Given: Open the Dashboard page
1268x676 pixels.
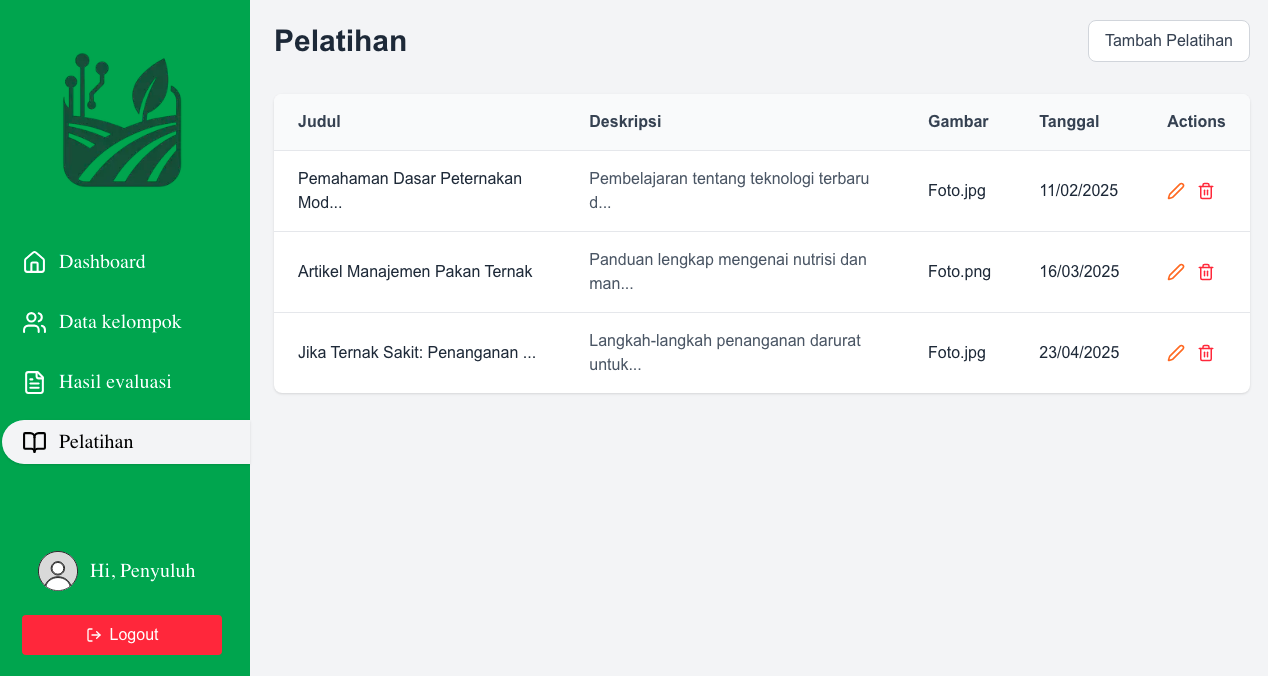Looking at the screenshot, I should click(101, 262).
